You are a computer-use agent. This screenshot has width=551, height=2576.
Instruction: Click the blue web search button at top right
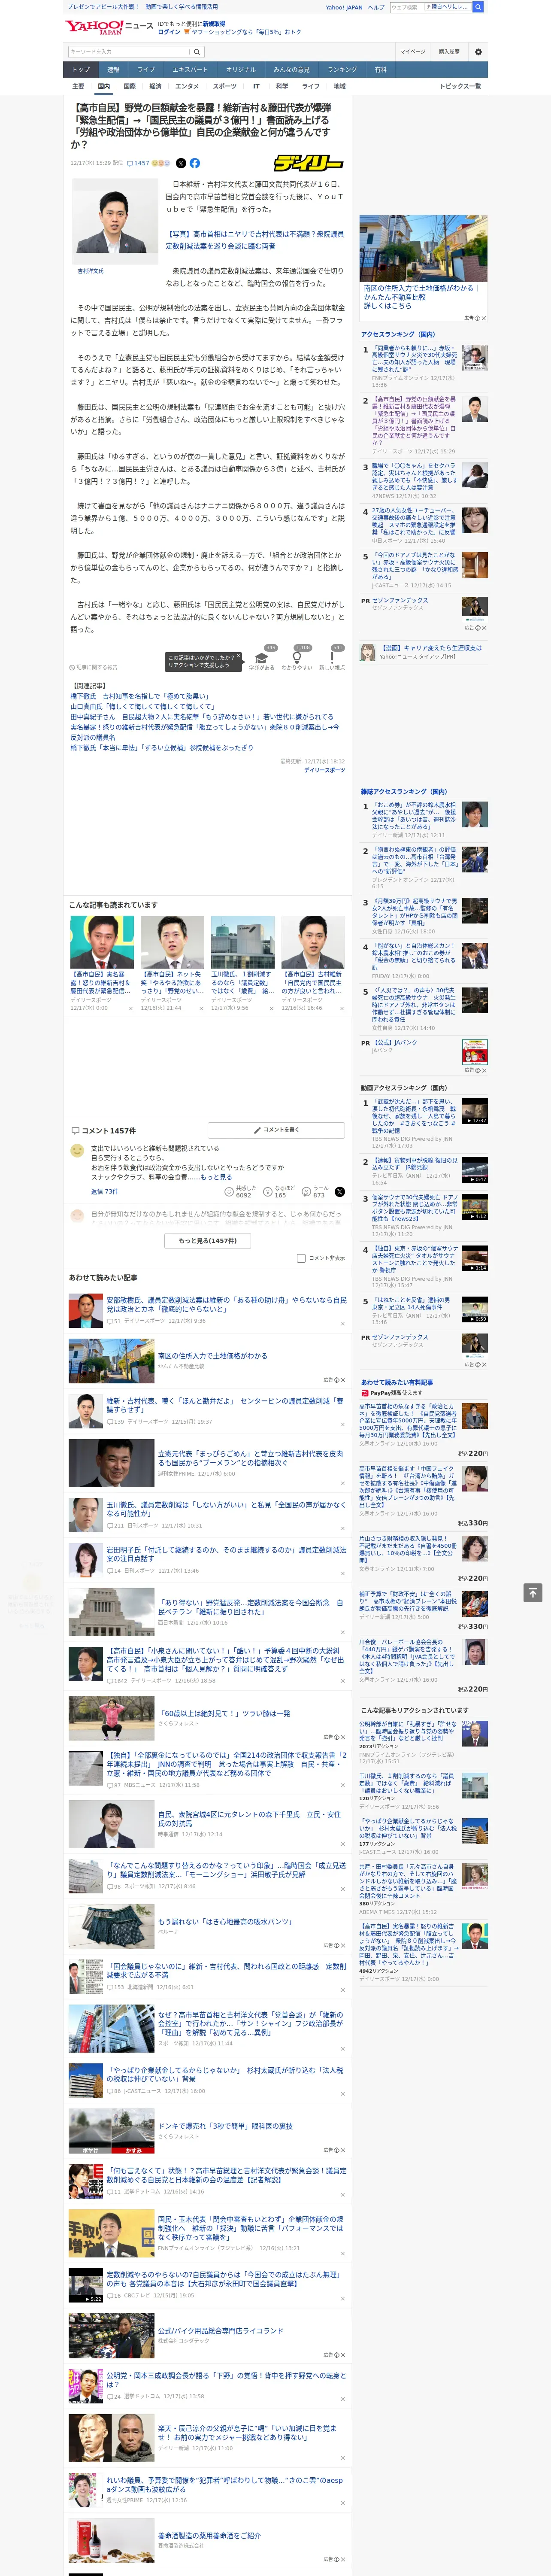pyautogui.click(x=478, y=7)
